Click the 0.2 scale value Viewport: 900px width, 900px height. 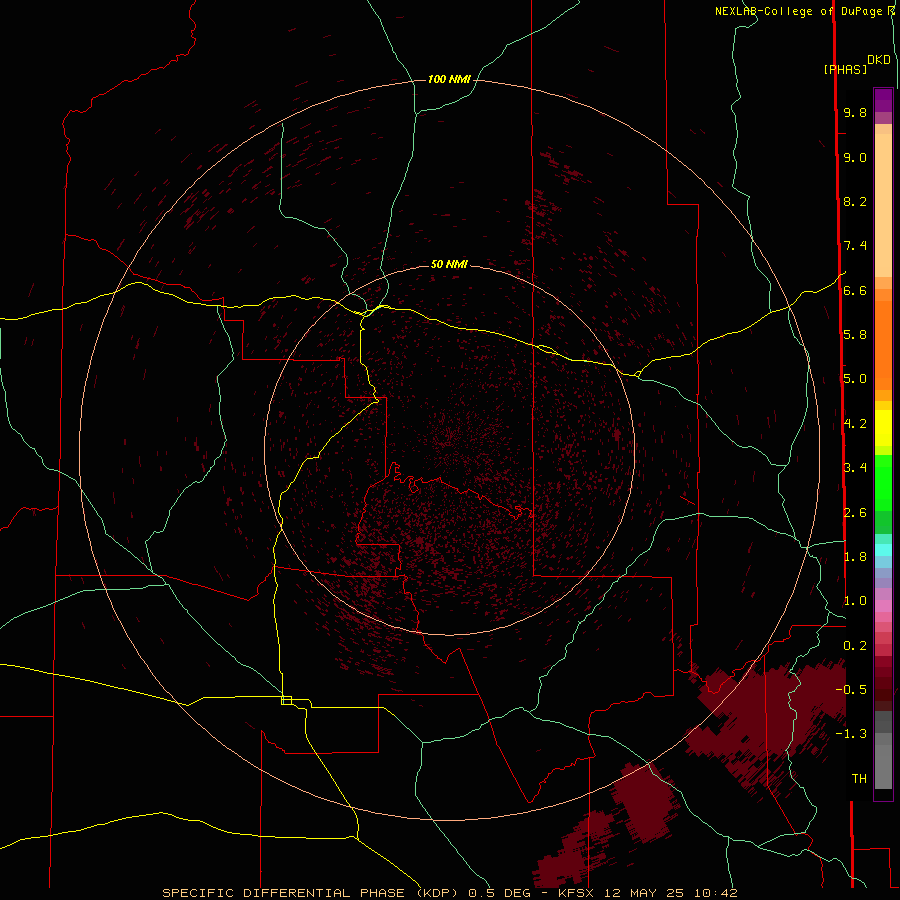point(855,646)
